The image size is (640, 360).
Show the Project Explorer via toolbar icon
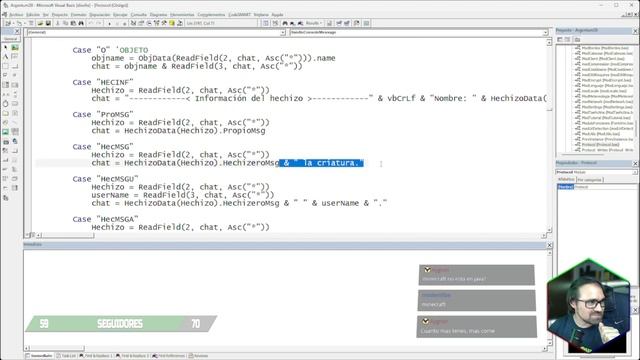tap(133, 23)
